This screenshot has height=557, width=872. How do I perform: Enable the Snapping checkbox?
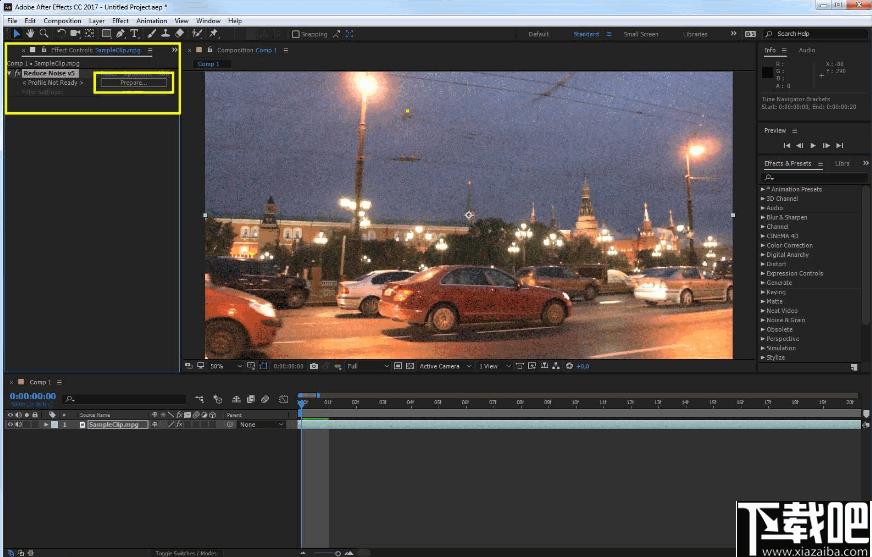tap(296, 34)
